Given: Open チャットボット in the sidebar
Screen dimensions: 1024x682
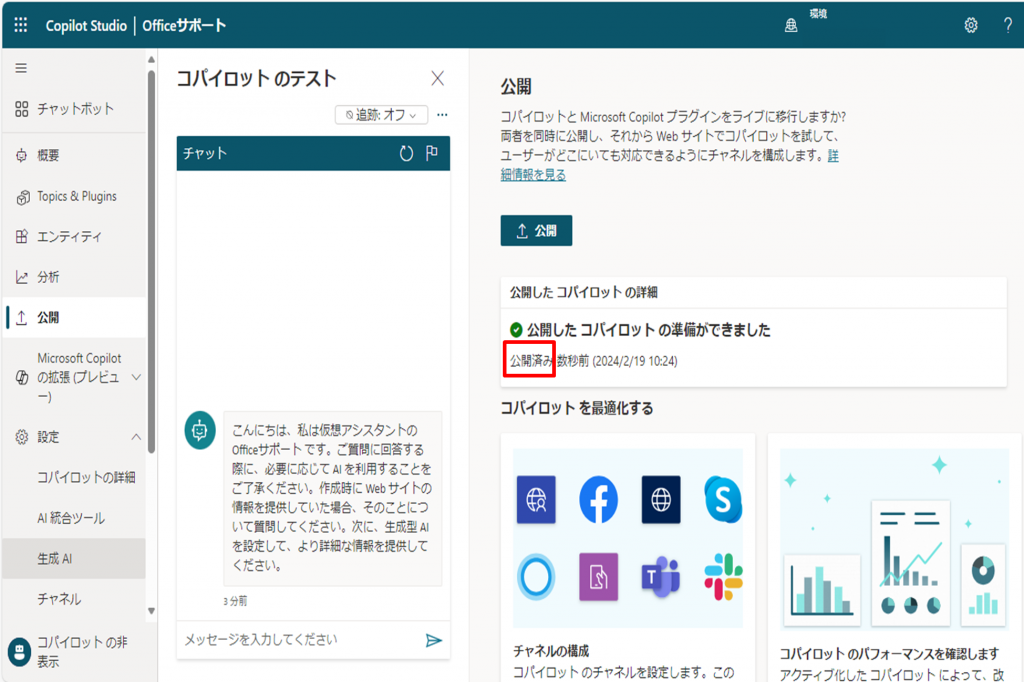Looking at the screenshot, I should pyautogui.click(x=74, y=108).
